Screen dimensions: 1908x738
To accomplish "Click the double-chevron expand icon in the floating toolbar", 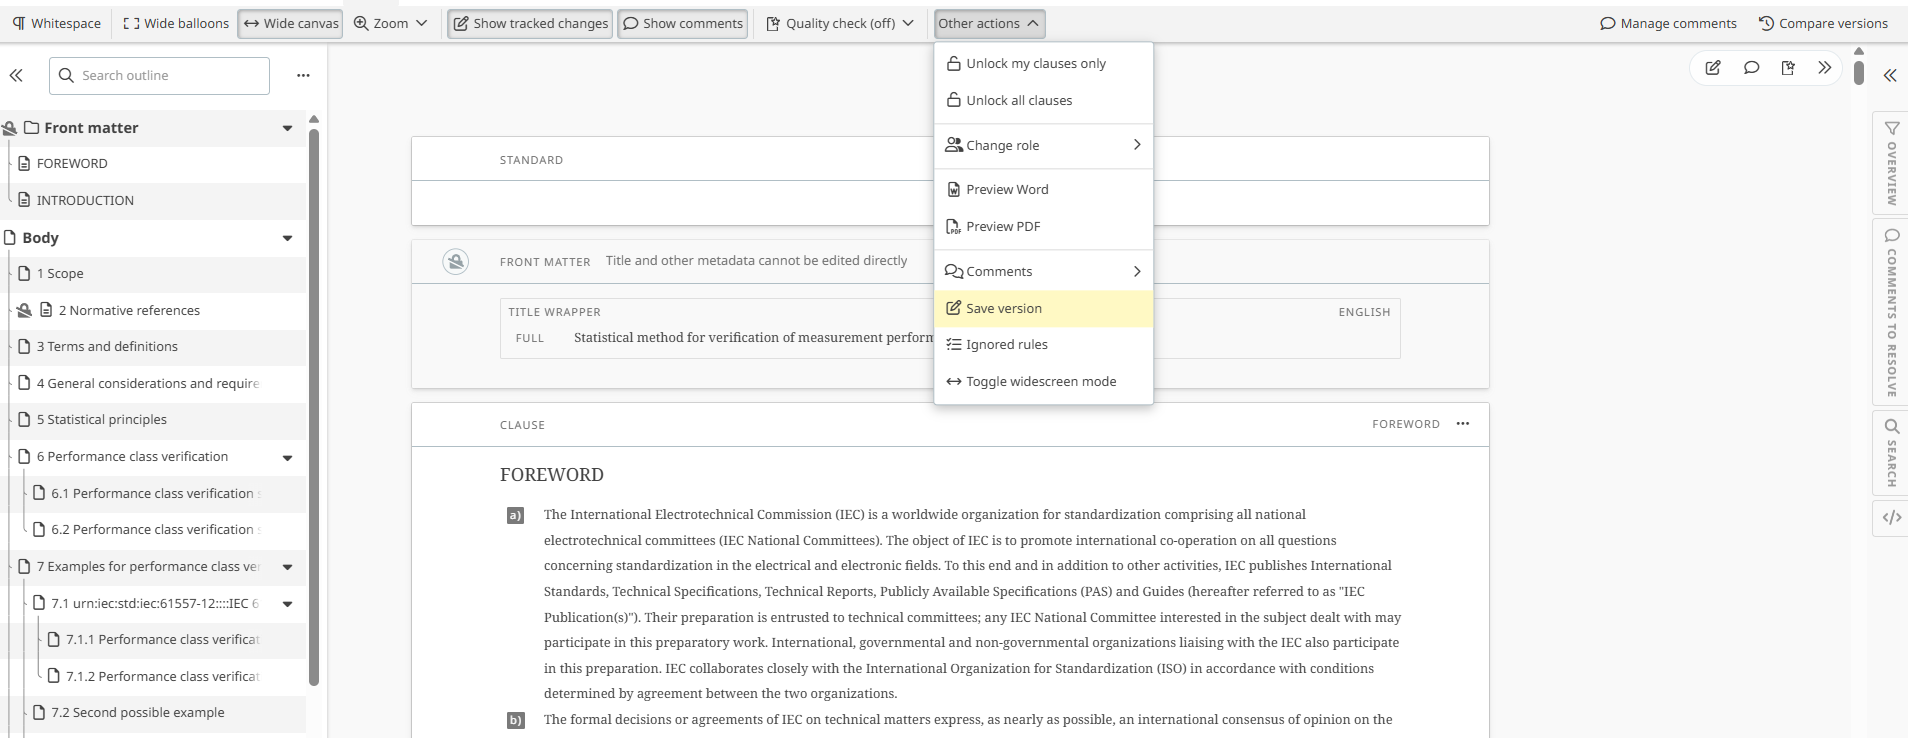I will (1825, 68).
